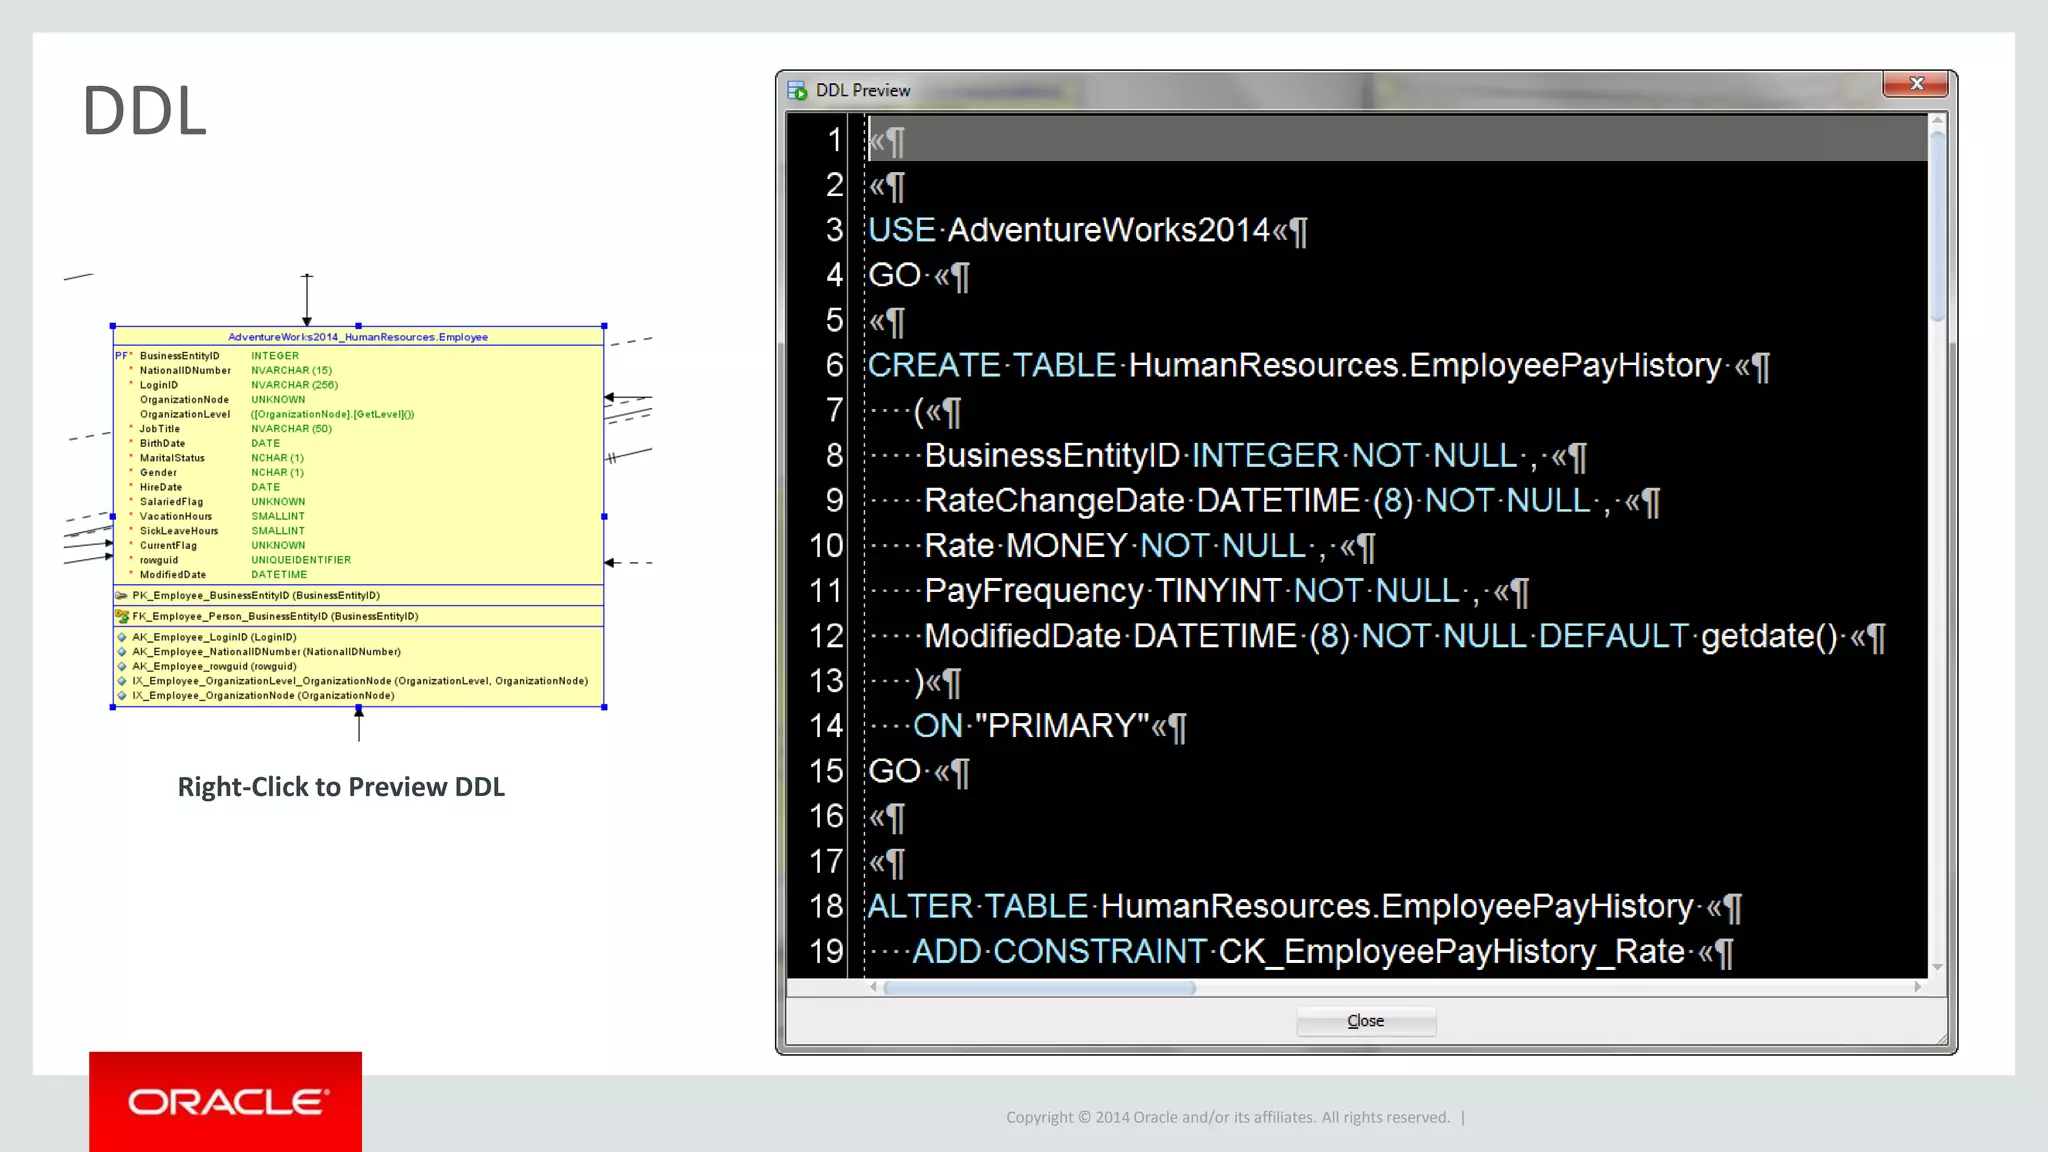This screenshot has height=1152, width=2048.
Task: Click the IX_Employee_OrganizationLevel_OrganizationNode index icon
Action: coord(122,681)
